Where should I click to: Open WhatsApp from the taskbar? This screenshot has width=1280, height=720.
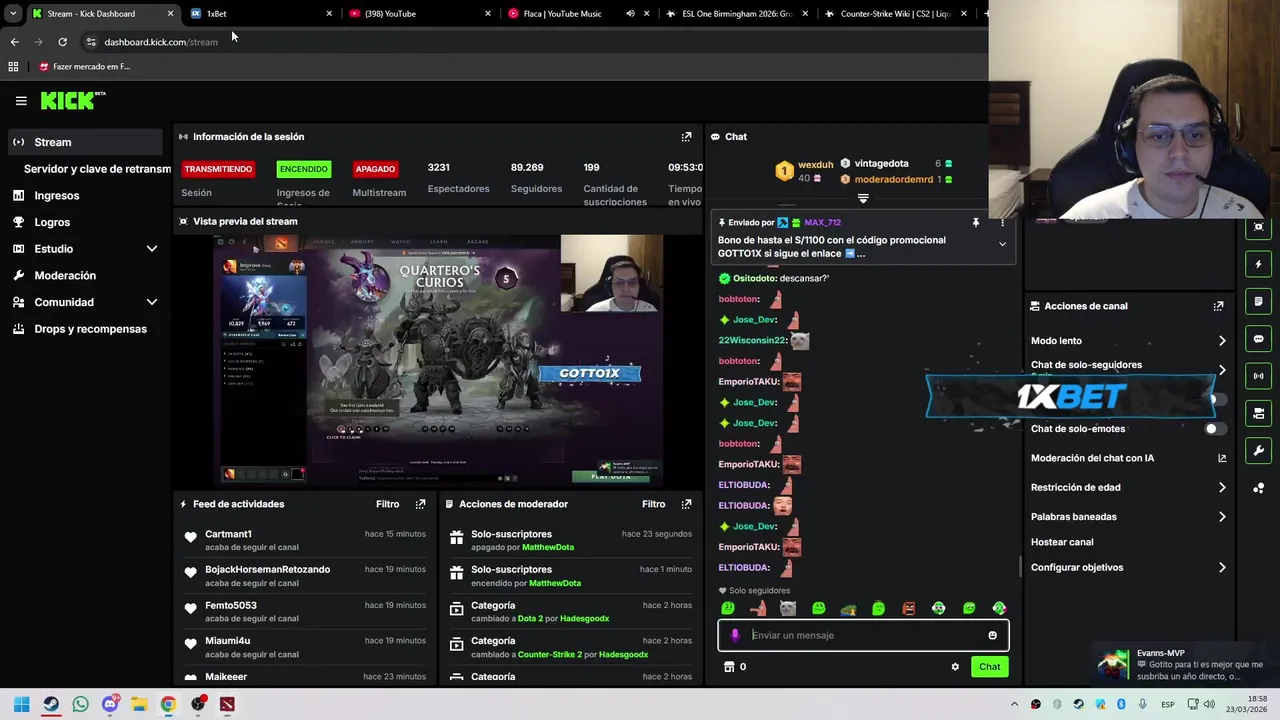tap(80, 704)
